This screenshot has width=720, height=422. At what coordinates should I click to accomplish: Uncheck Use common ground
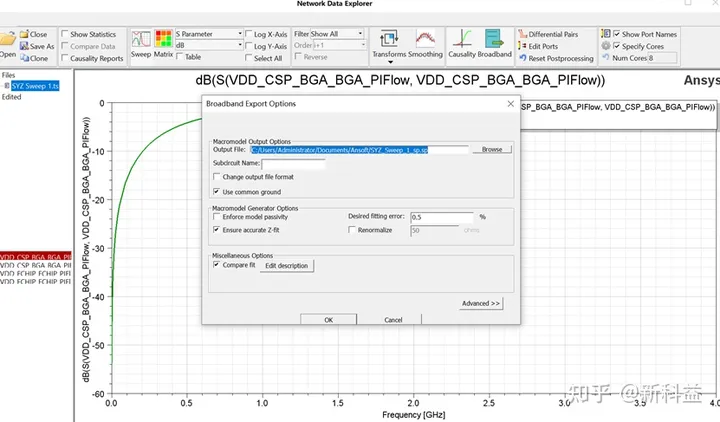coord(217,191)
